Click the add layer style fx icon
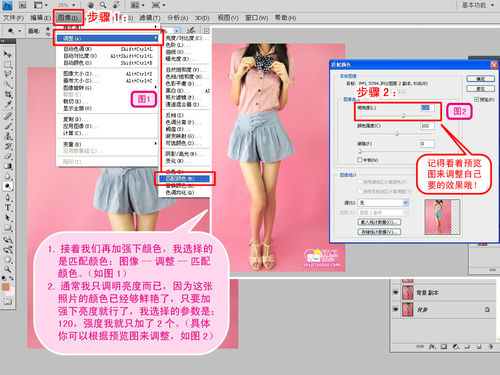This screenshot has width=500, height=375. tap(432, 347)
